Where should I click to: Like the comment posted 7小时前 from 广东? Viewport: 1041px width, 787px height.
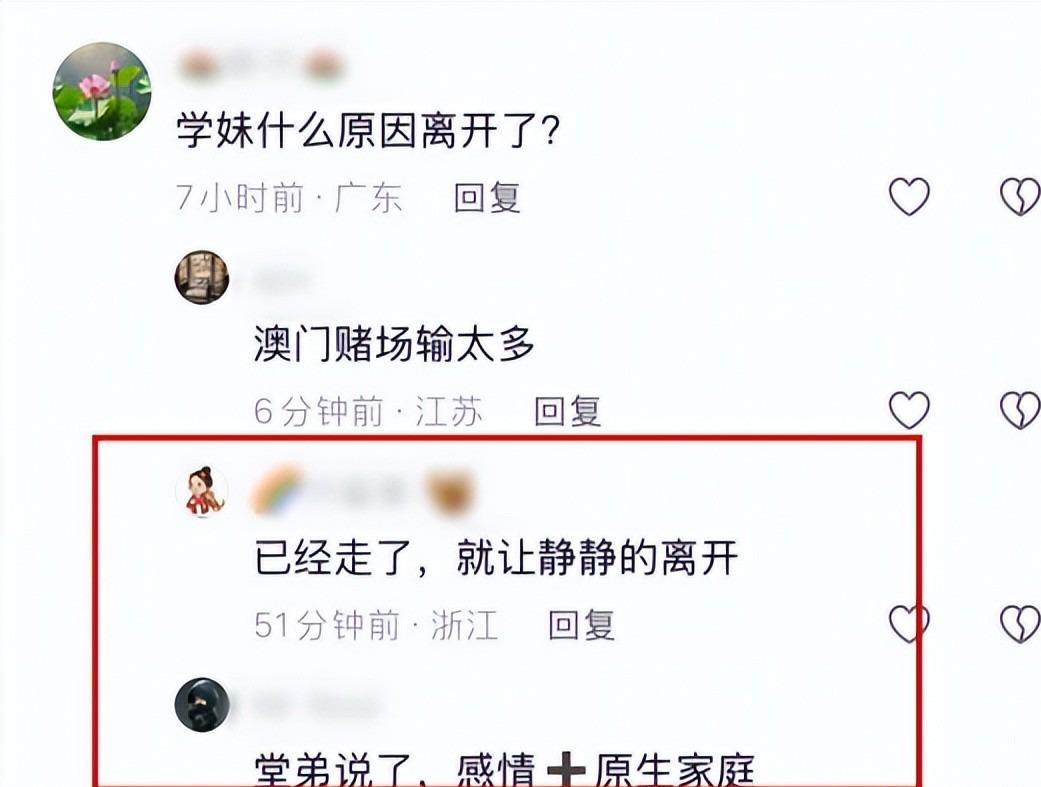[909, 197]
